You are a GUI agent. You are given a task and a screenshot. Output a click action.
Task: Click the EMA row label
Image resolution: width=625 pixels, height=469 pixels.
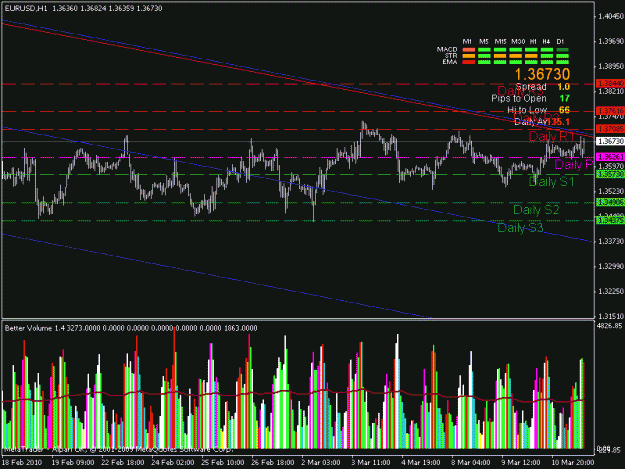[x=450, y=62]
